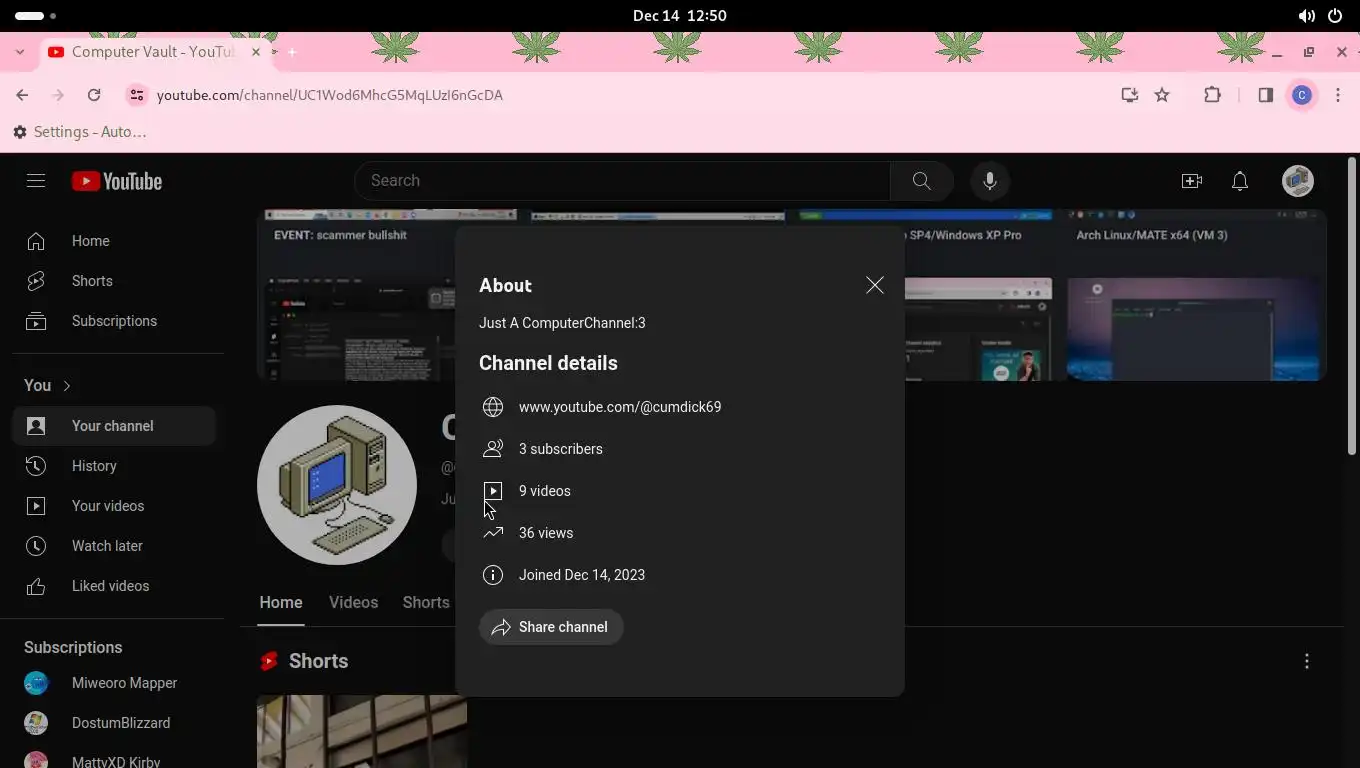Expand the You section chevron

pos(67,386)
